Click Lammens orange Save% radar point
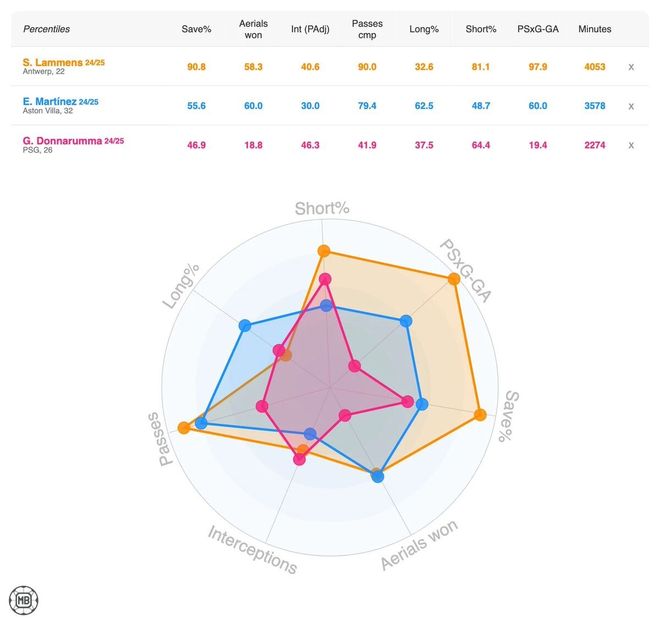The height and width of the screenshot is (624, 660). pos(480,415)
